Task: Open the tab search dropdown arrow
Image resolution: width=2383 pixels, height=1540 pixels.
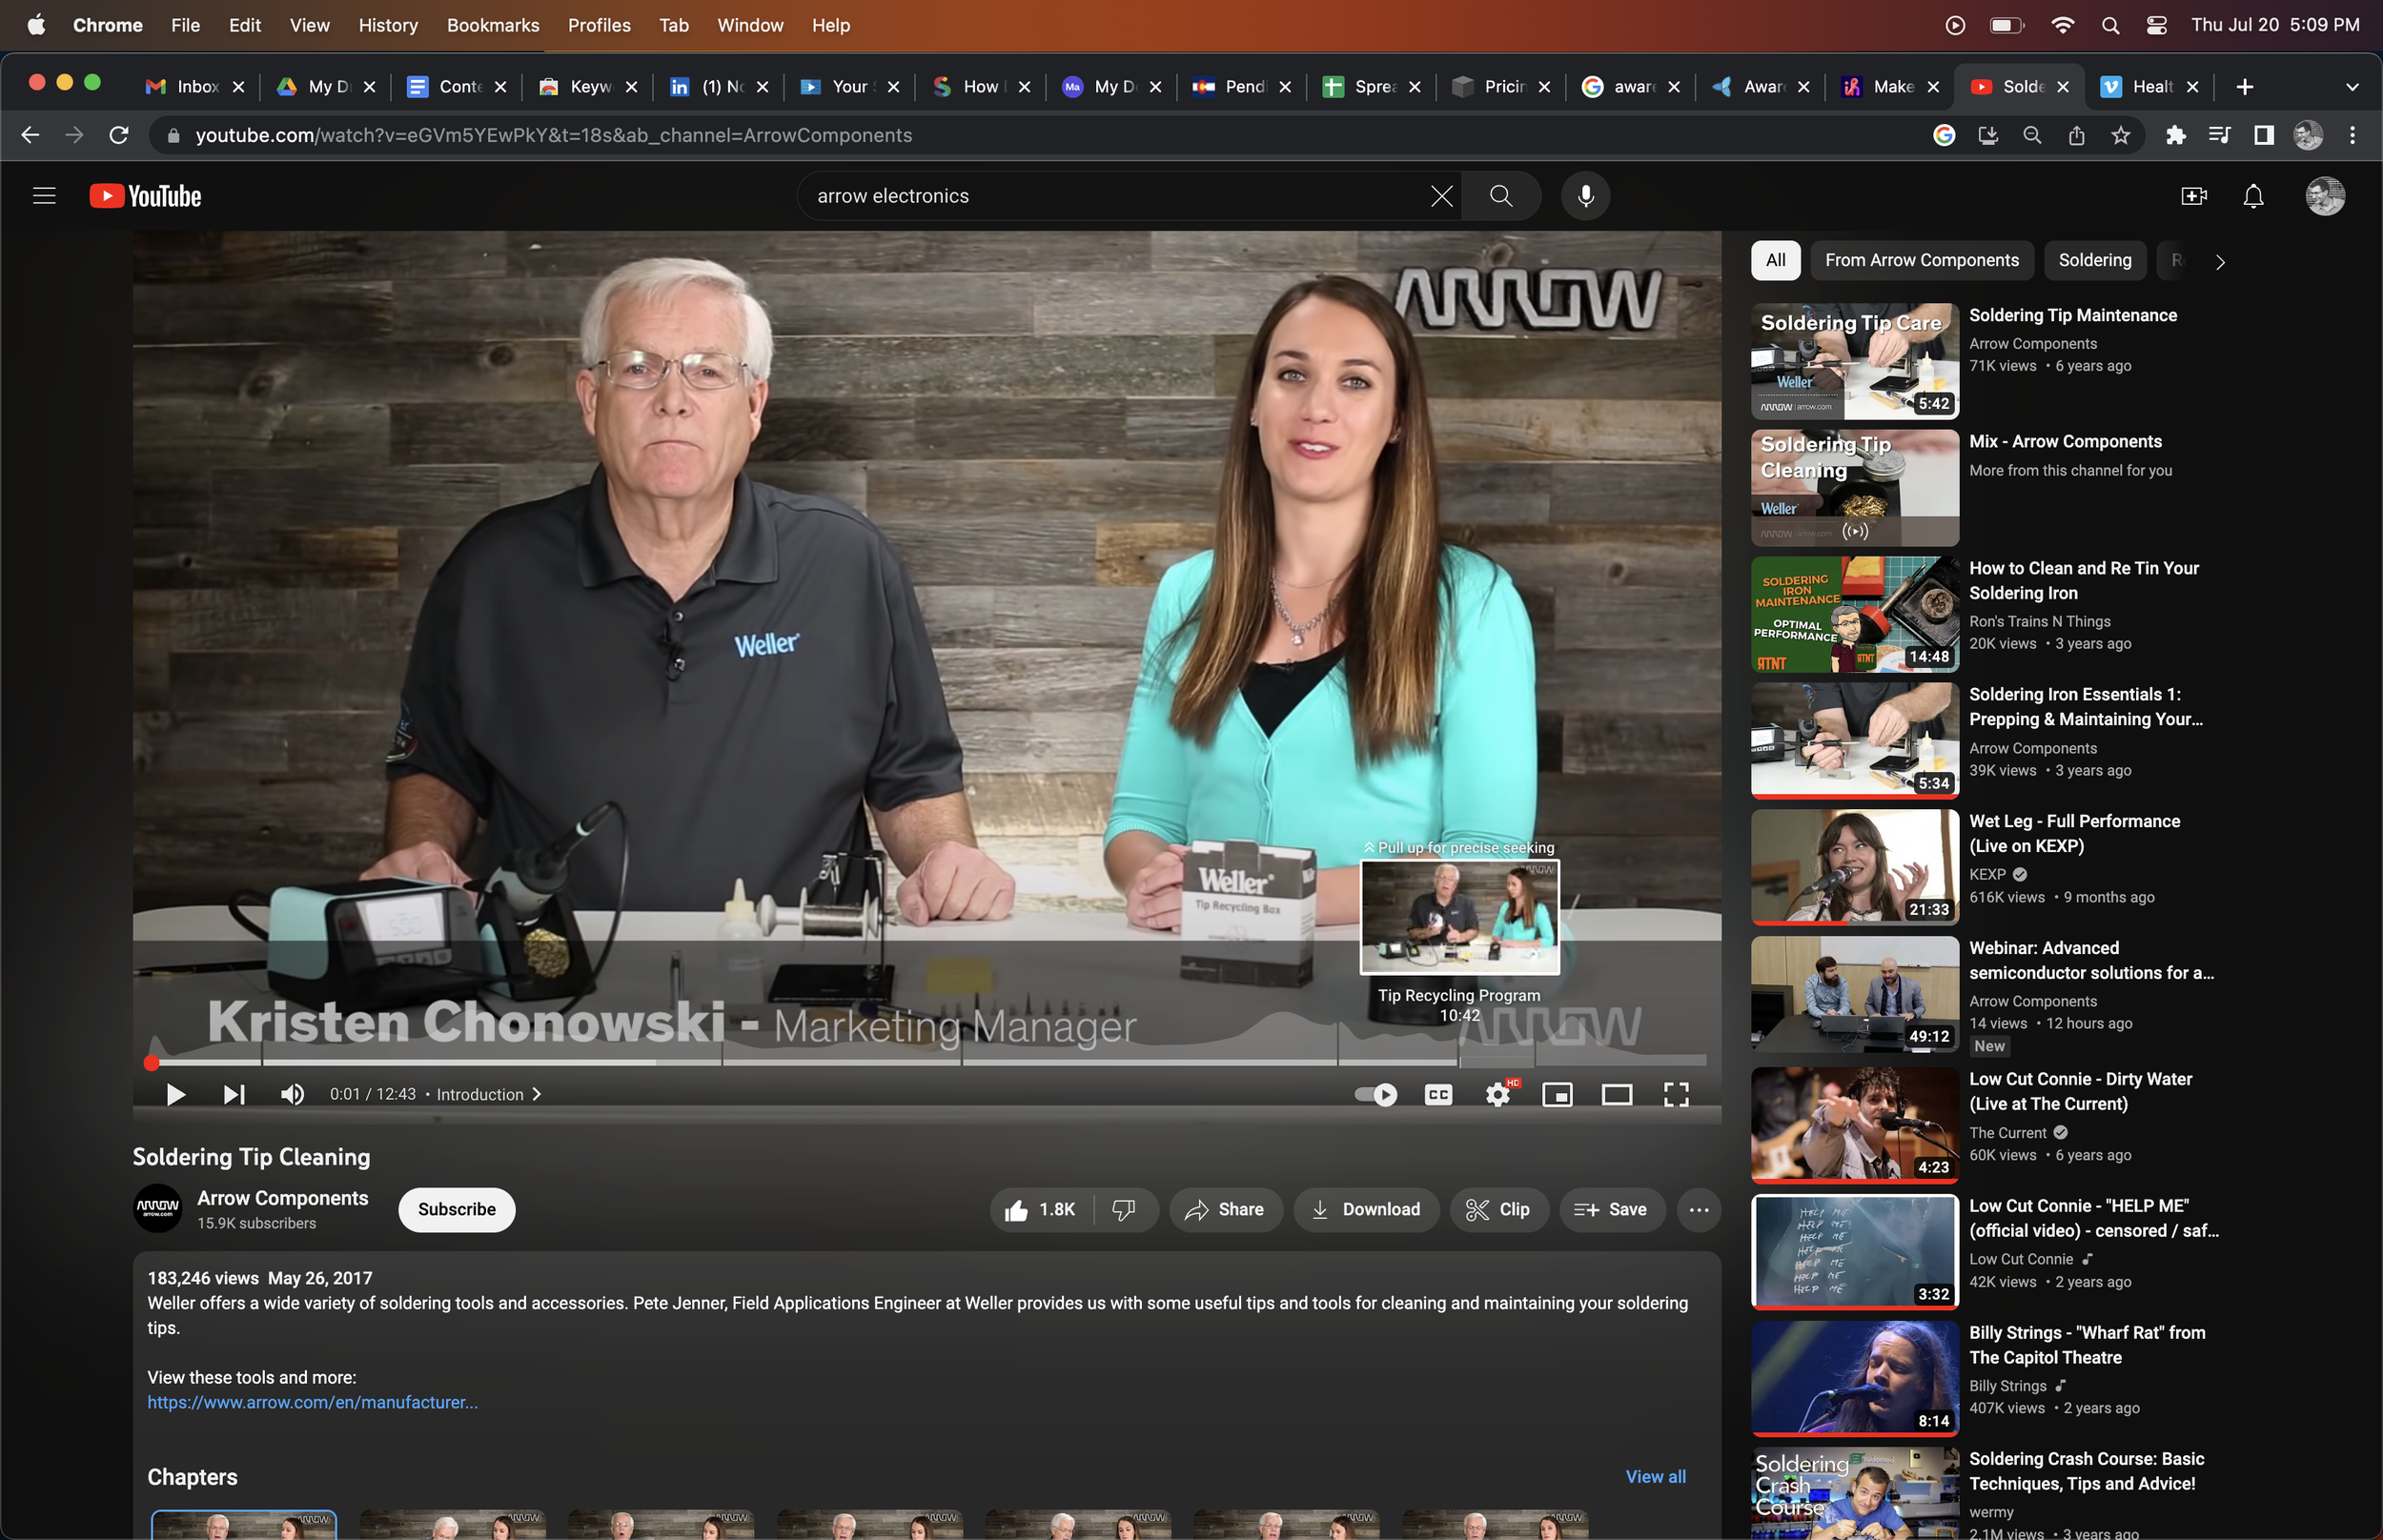Action: pos(2352,87)
